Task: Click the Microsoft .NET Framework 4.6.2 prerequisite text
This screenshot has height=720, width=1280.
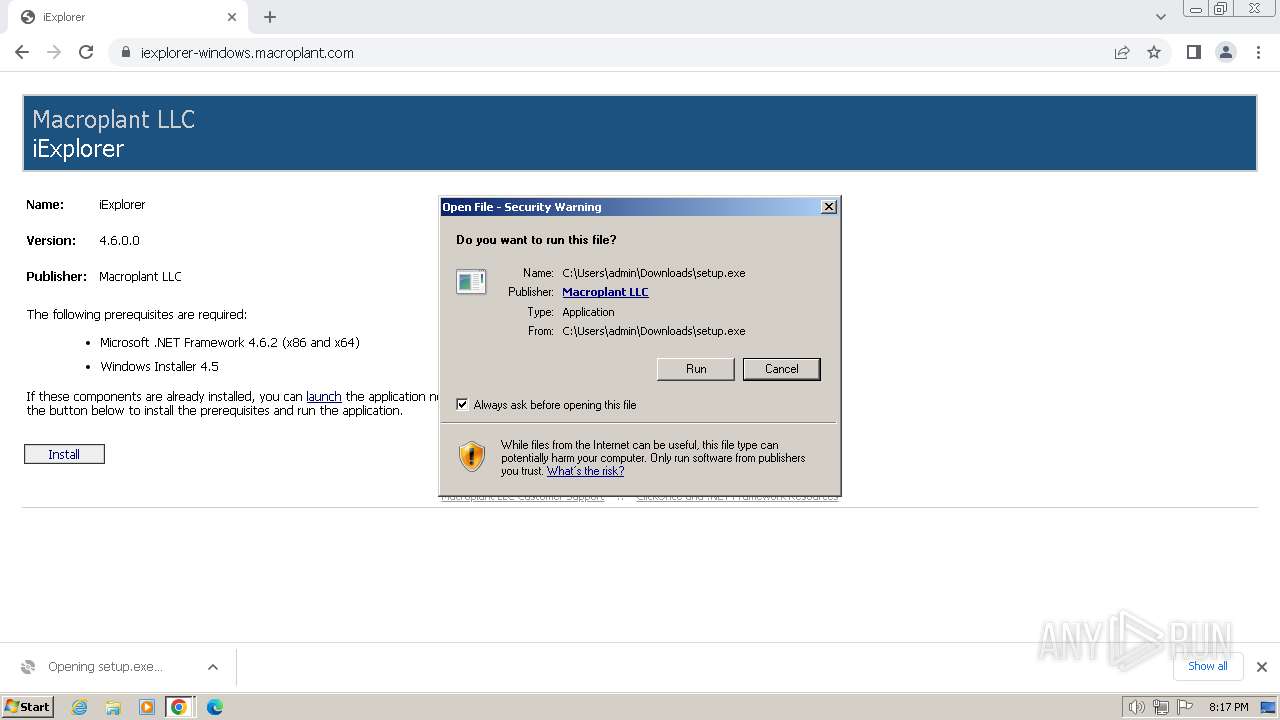Action: coord(229,342)
